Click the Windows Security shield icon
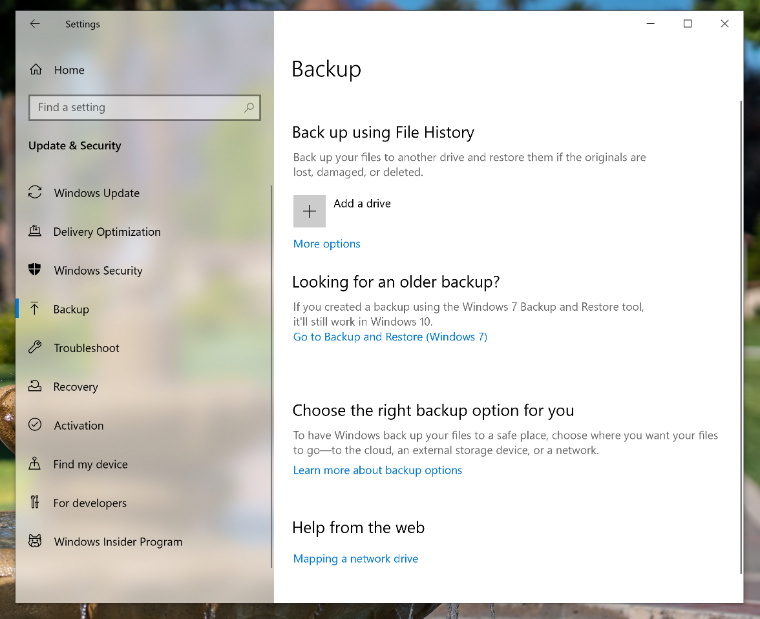The image size is (760, 619). (35, 270)
